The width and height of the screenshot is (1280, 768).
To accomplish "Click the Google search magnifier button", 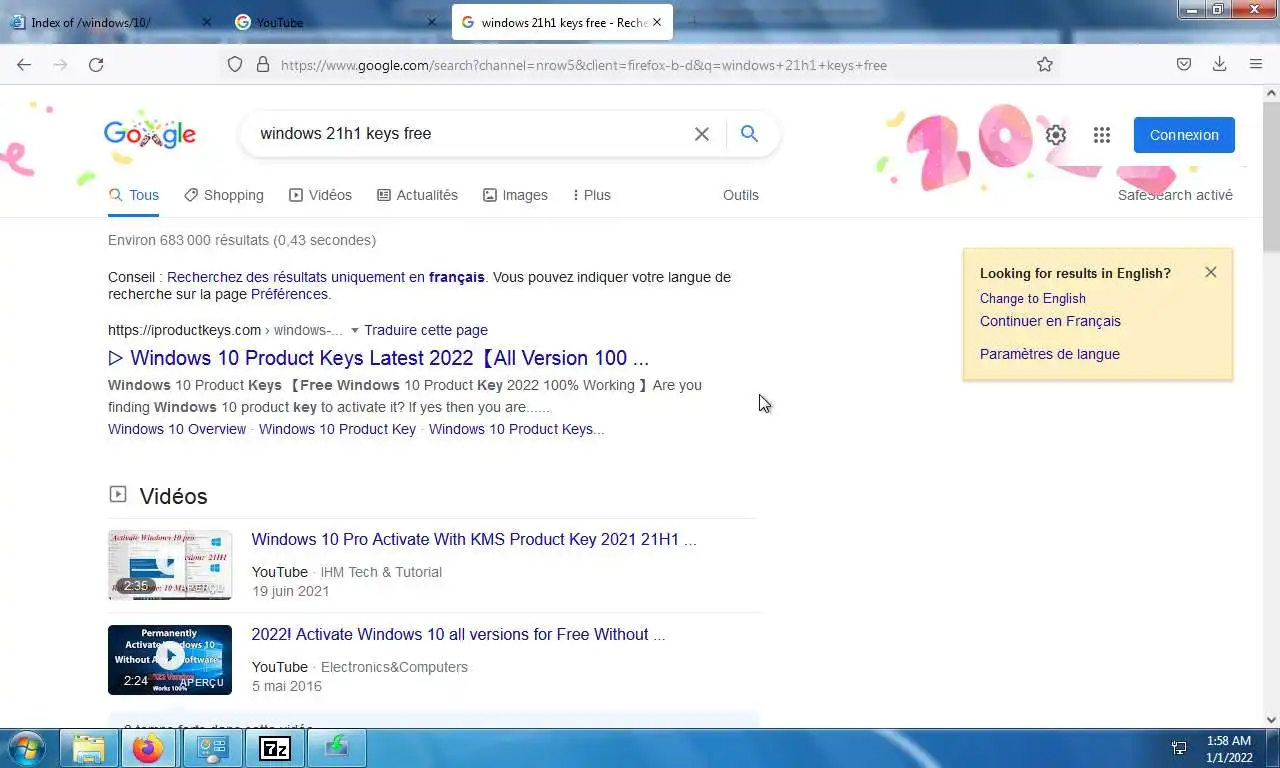I will point(749,133).
